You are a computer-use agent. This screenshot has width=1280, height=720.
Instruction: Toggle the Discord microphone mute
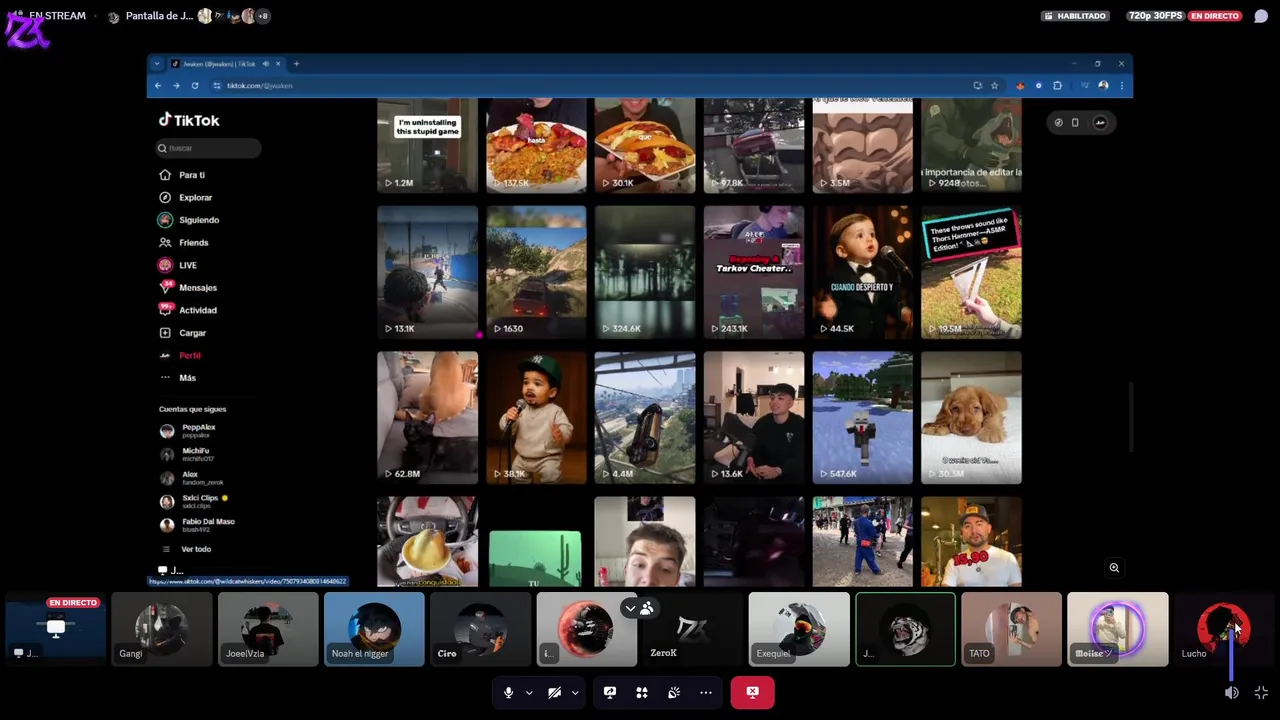tap(508, 692)
